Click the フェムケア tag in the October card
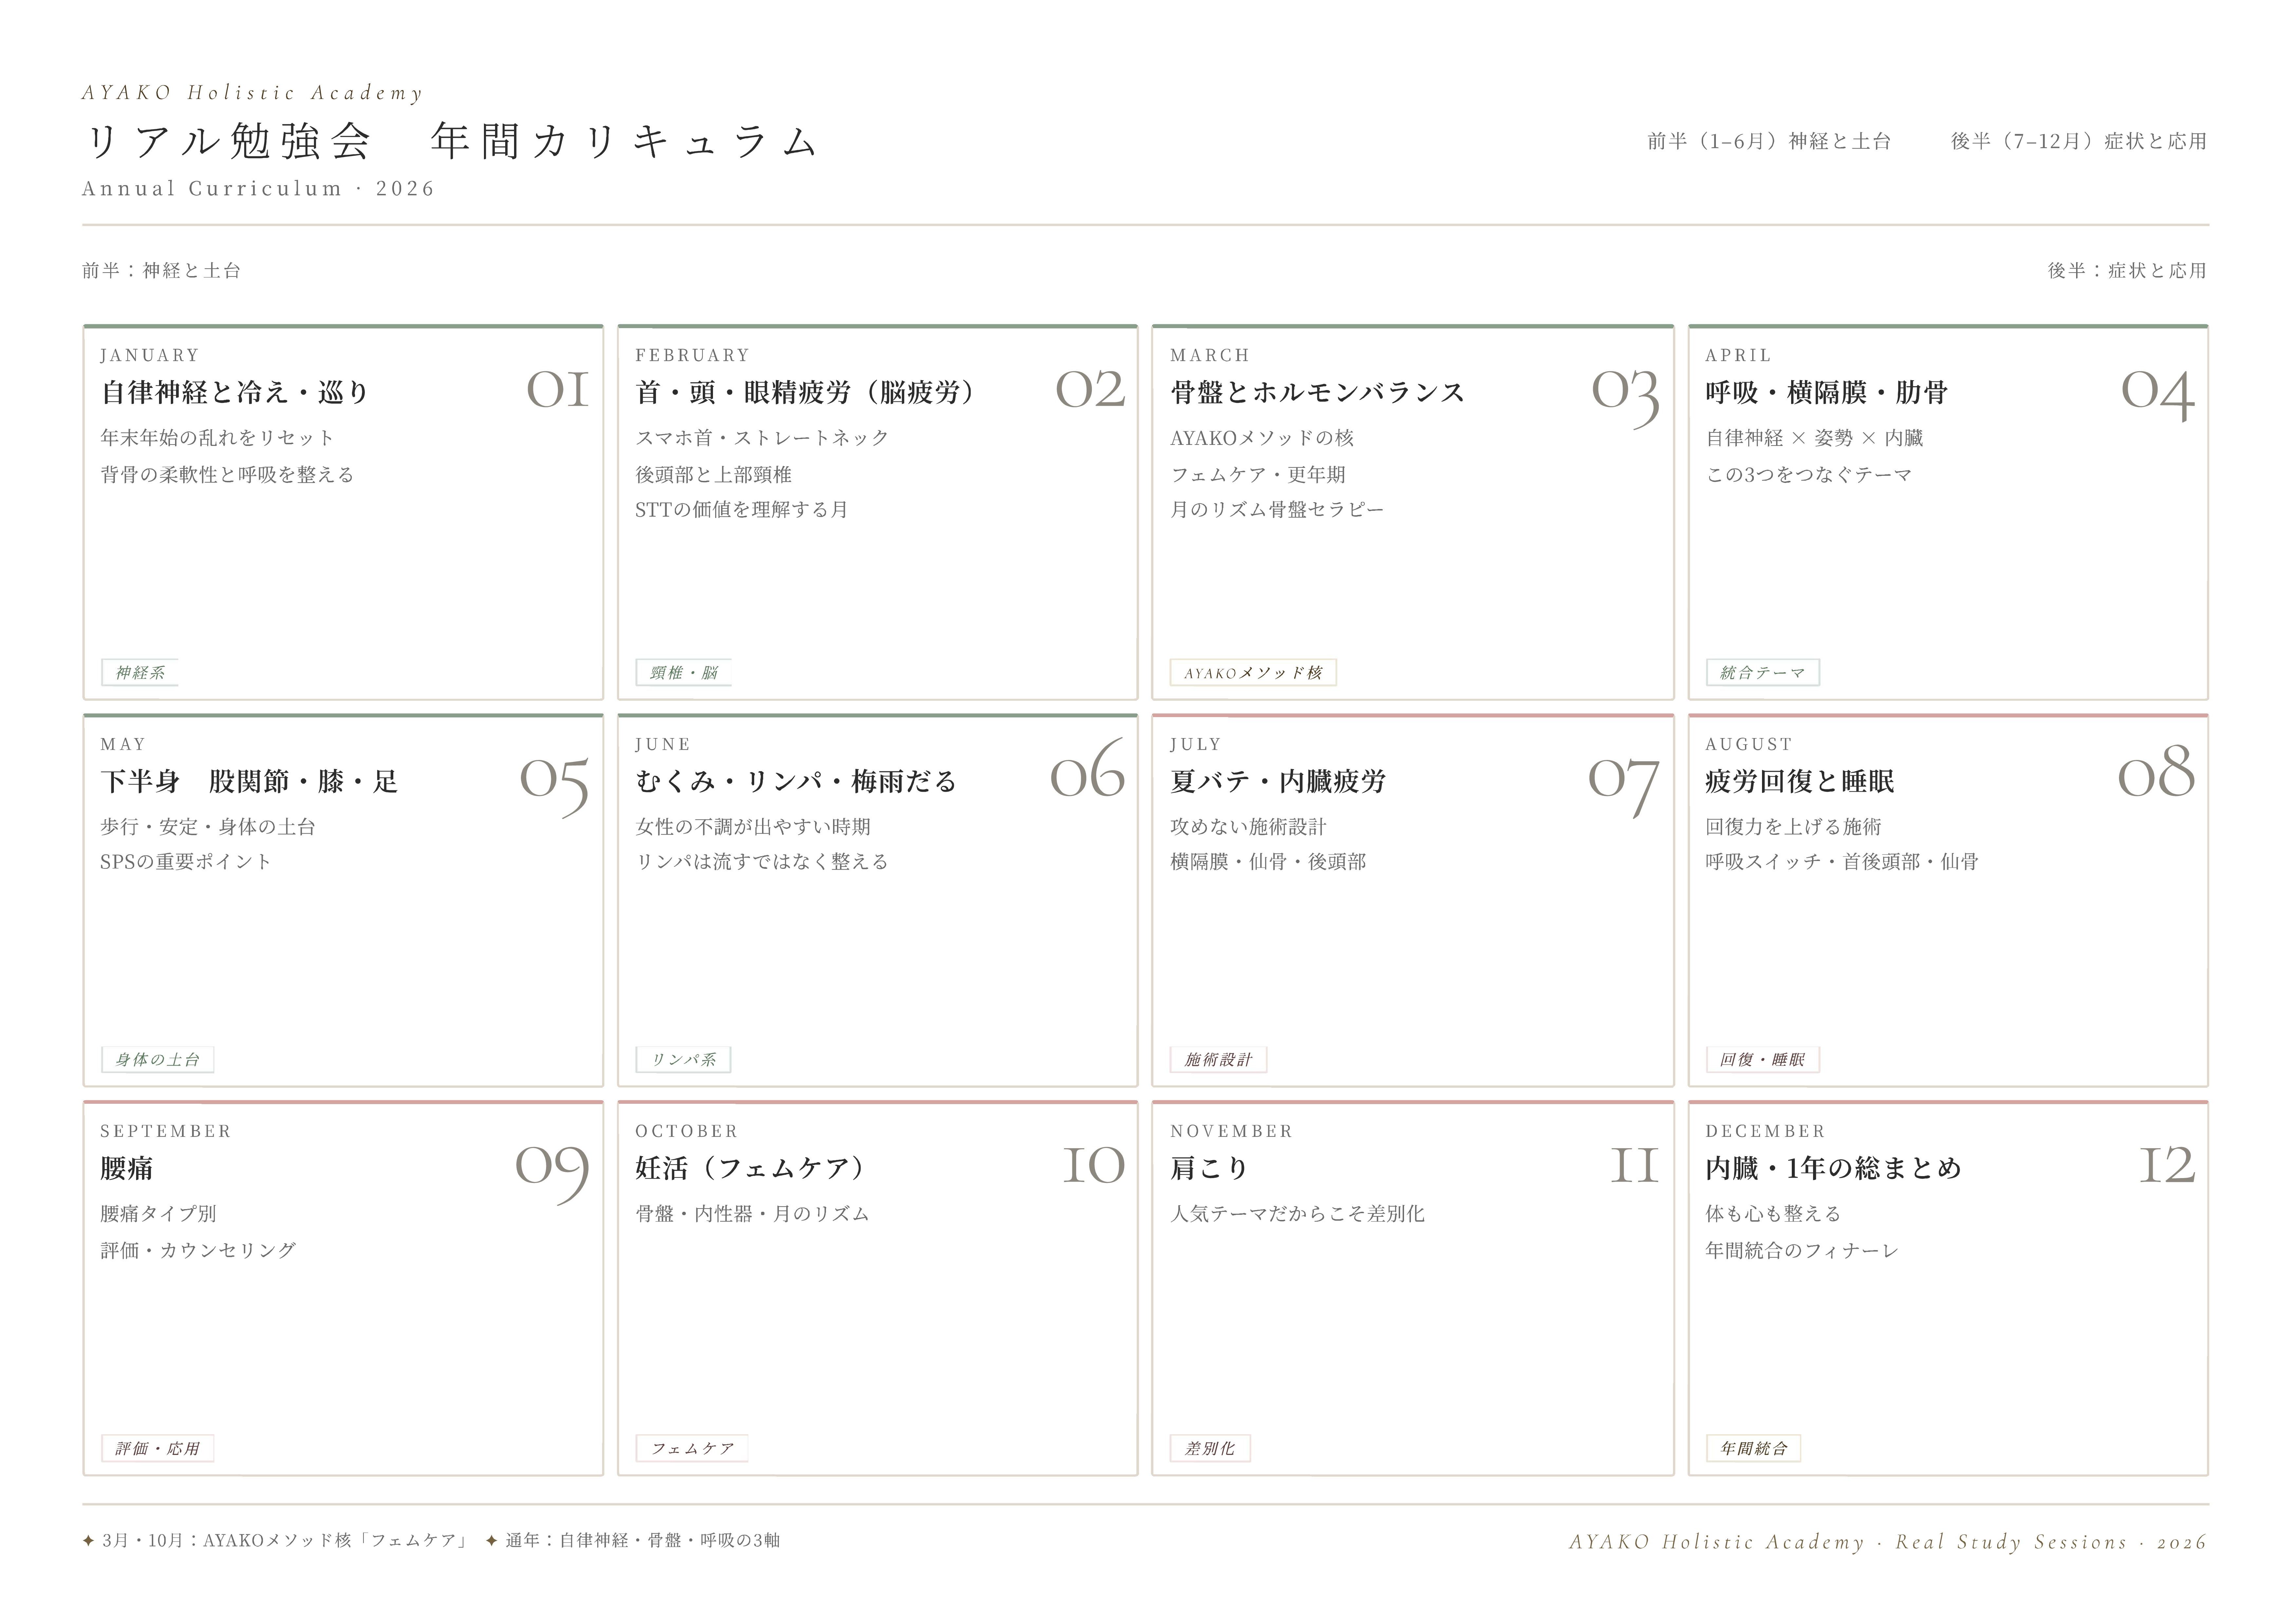This screenshot has width=2296, height=1622. (x=692, y=1448)
